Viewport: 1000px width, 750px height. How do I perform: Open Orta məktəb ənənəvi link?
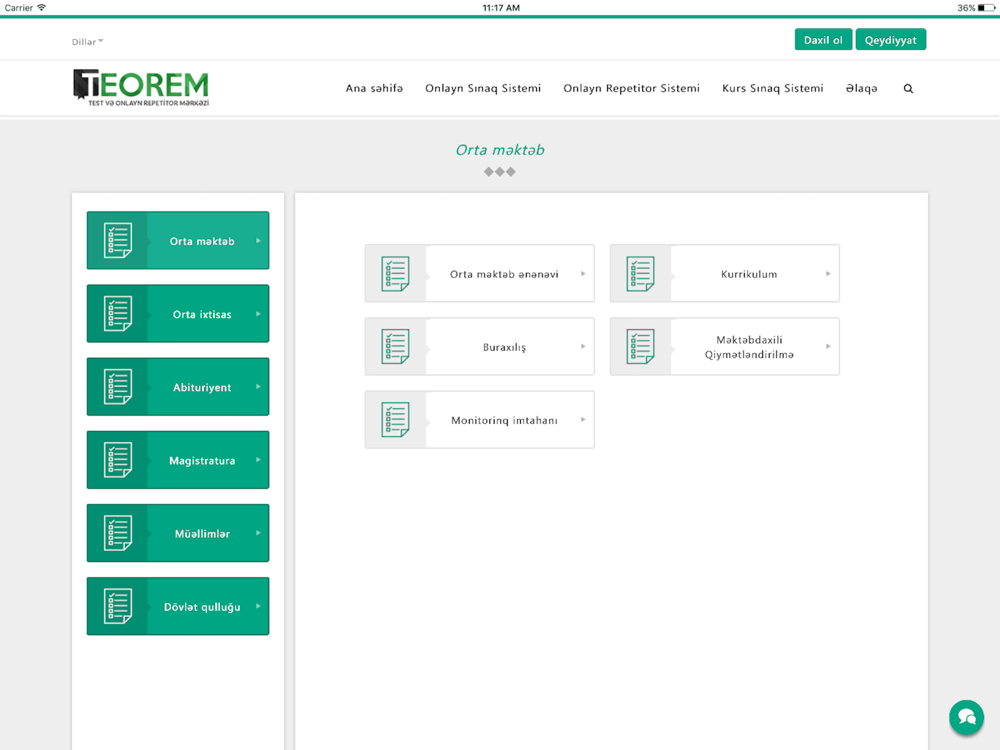click(504, 274)
